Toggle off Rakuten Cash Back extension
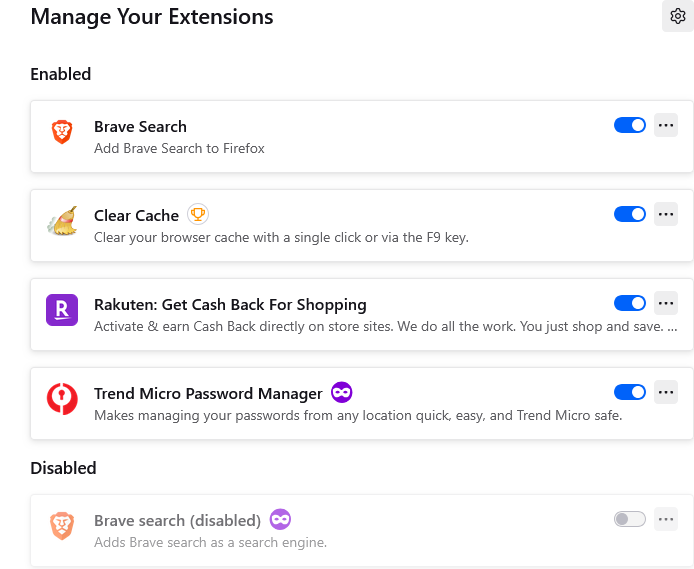The image size is (694, 569). 630,303
